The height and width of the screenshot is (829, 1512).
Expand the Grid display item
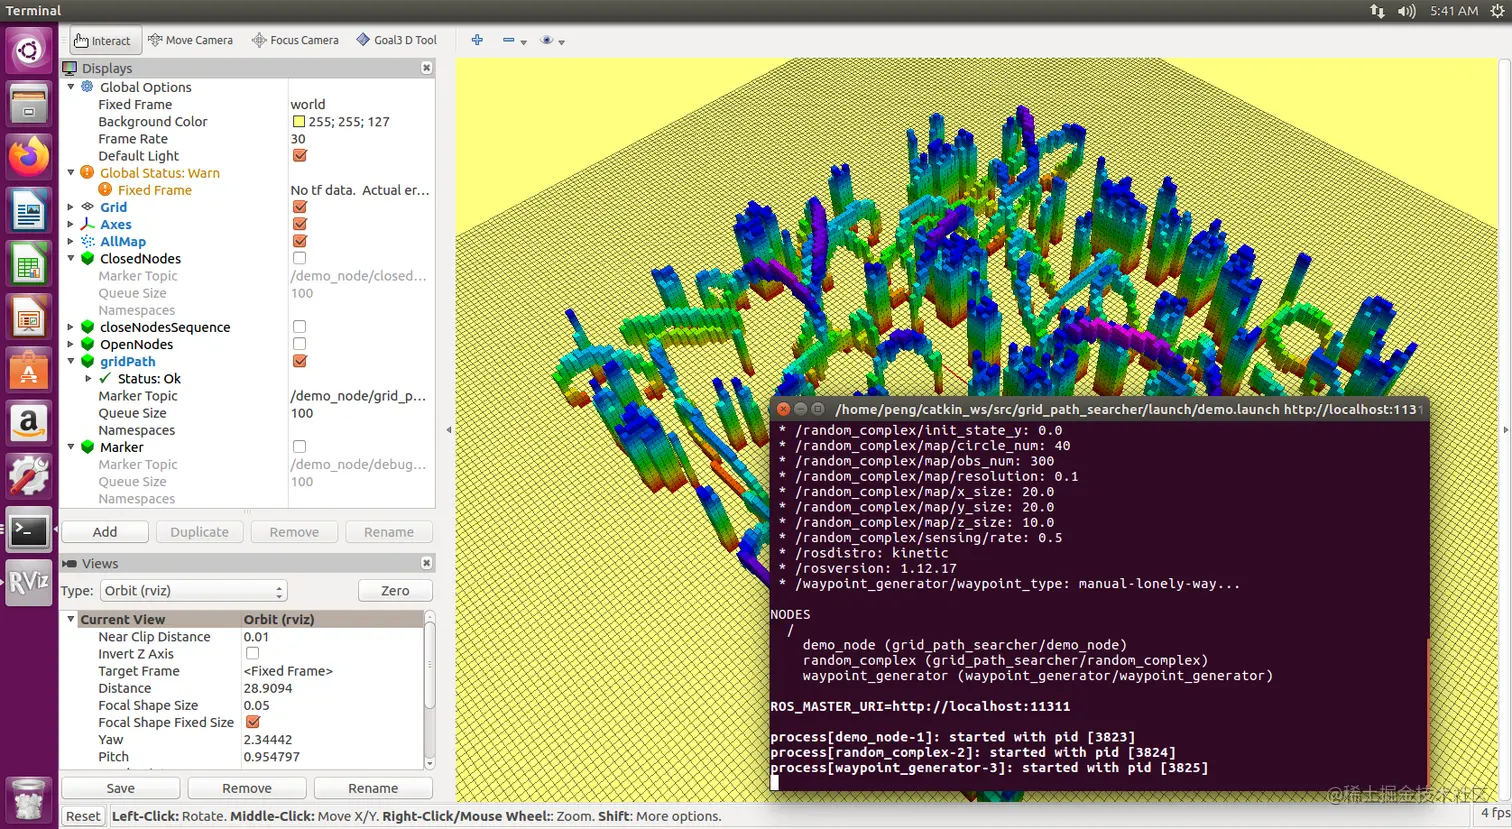71,207
